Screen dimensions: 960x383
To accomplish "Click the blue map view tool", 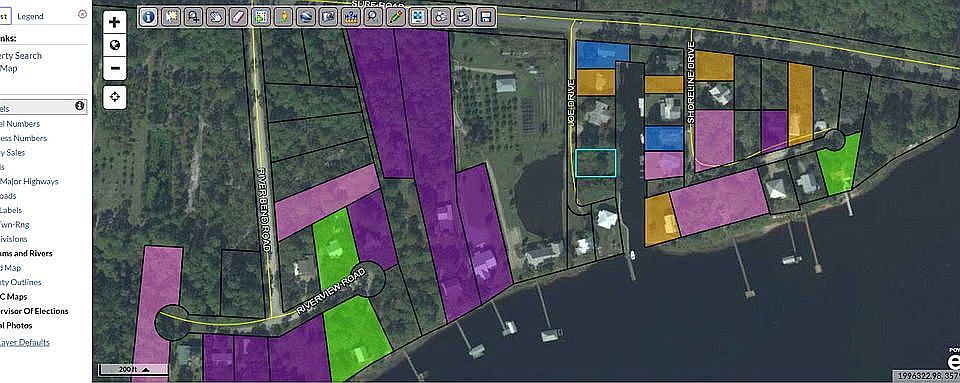I will click(419, 17).
